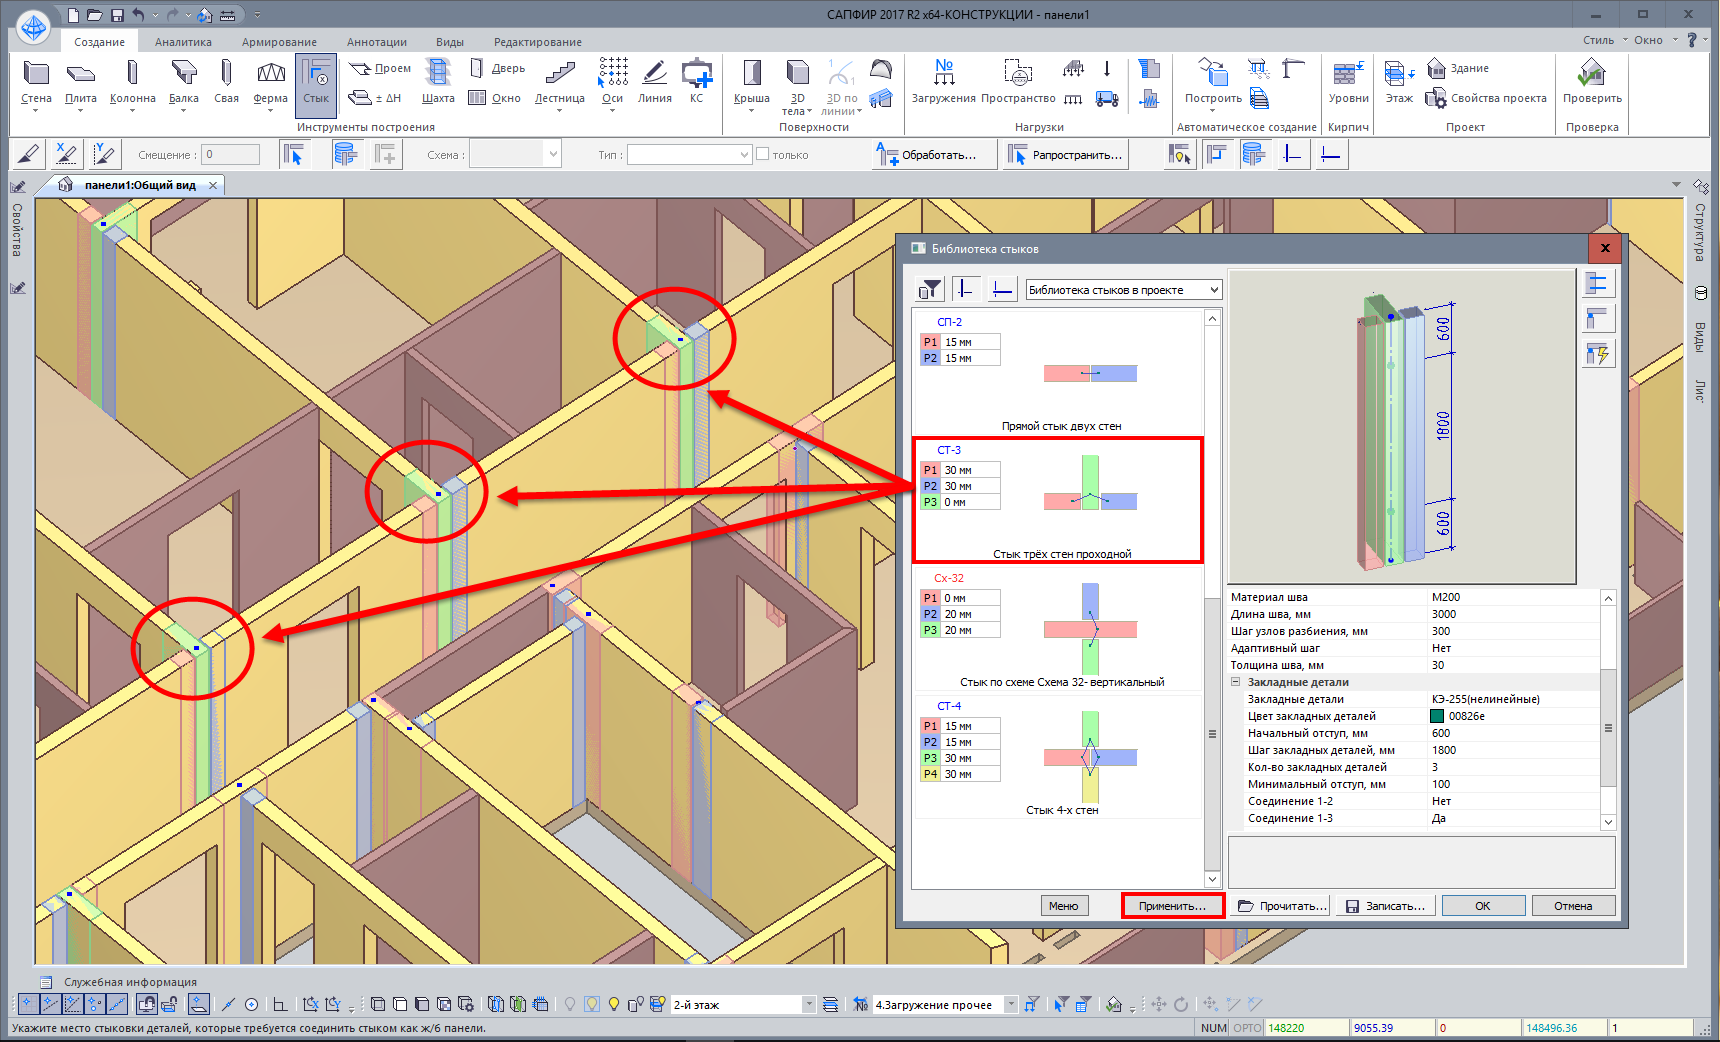
Task: Click filter icon in joint library dialog
Action: coord(929,290)
